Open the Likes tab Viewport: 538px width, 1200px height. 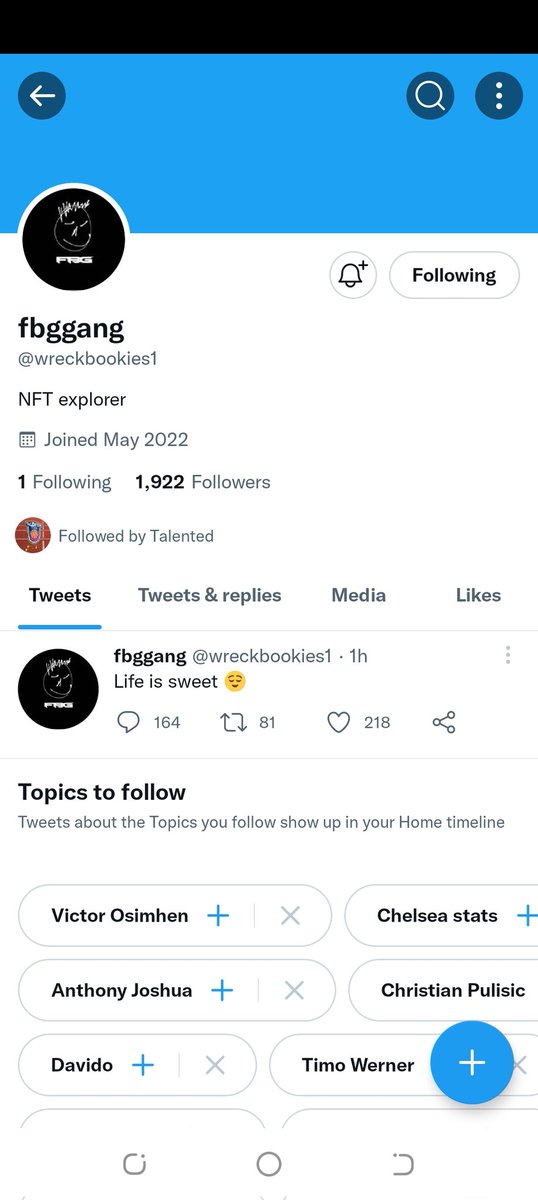478,595
